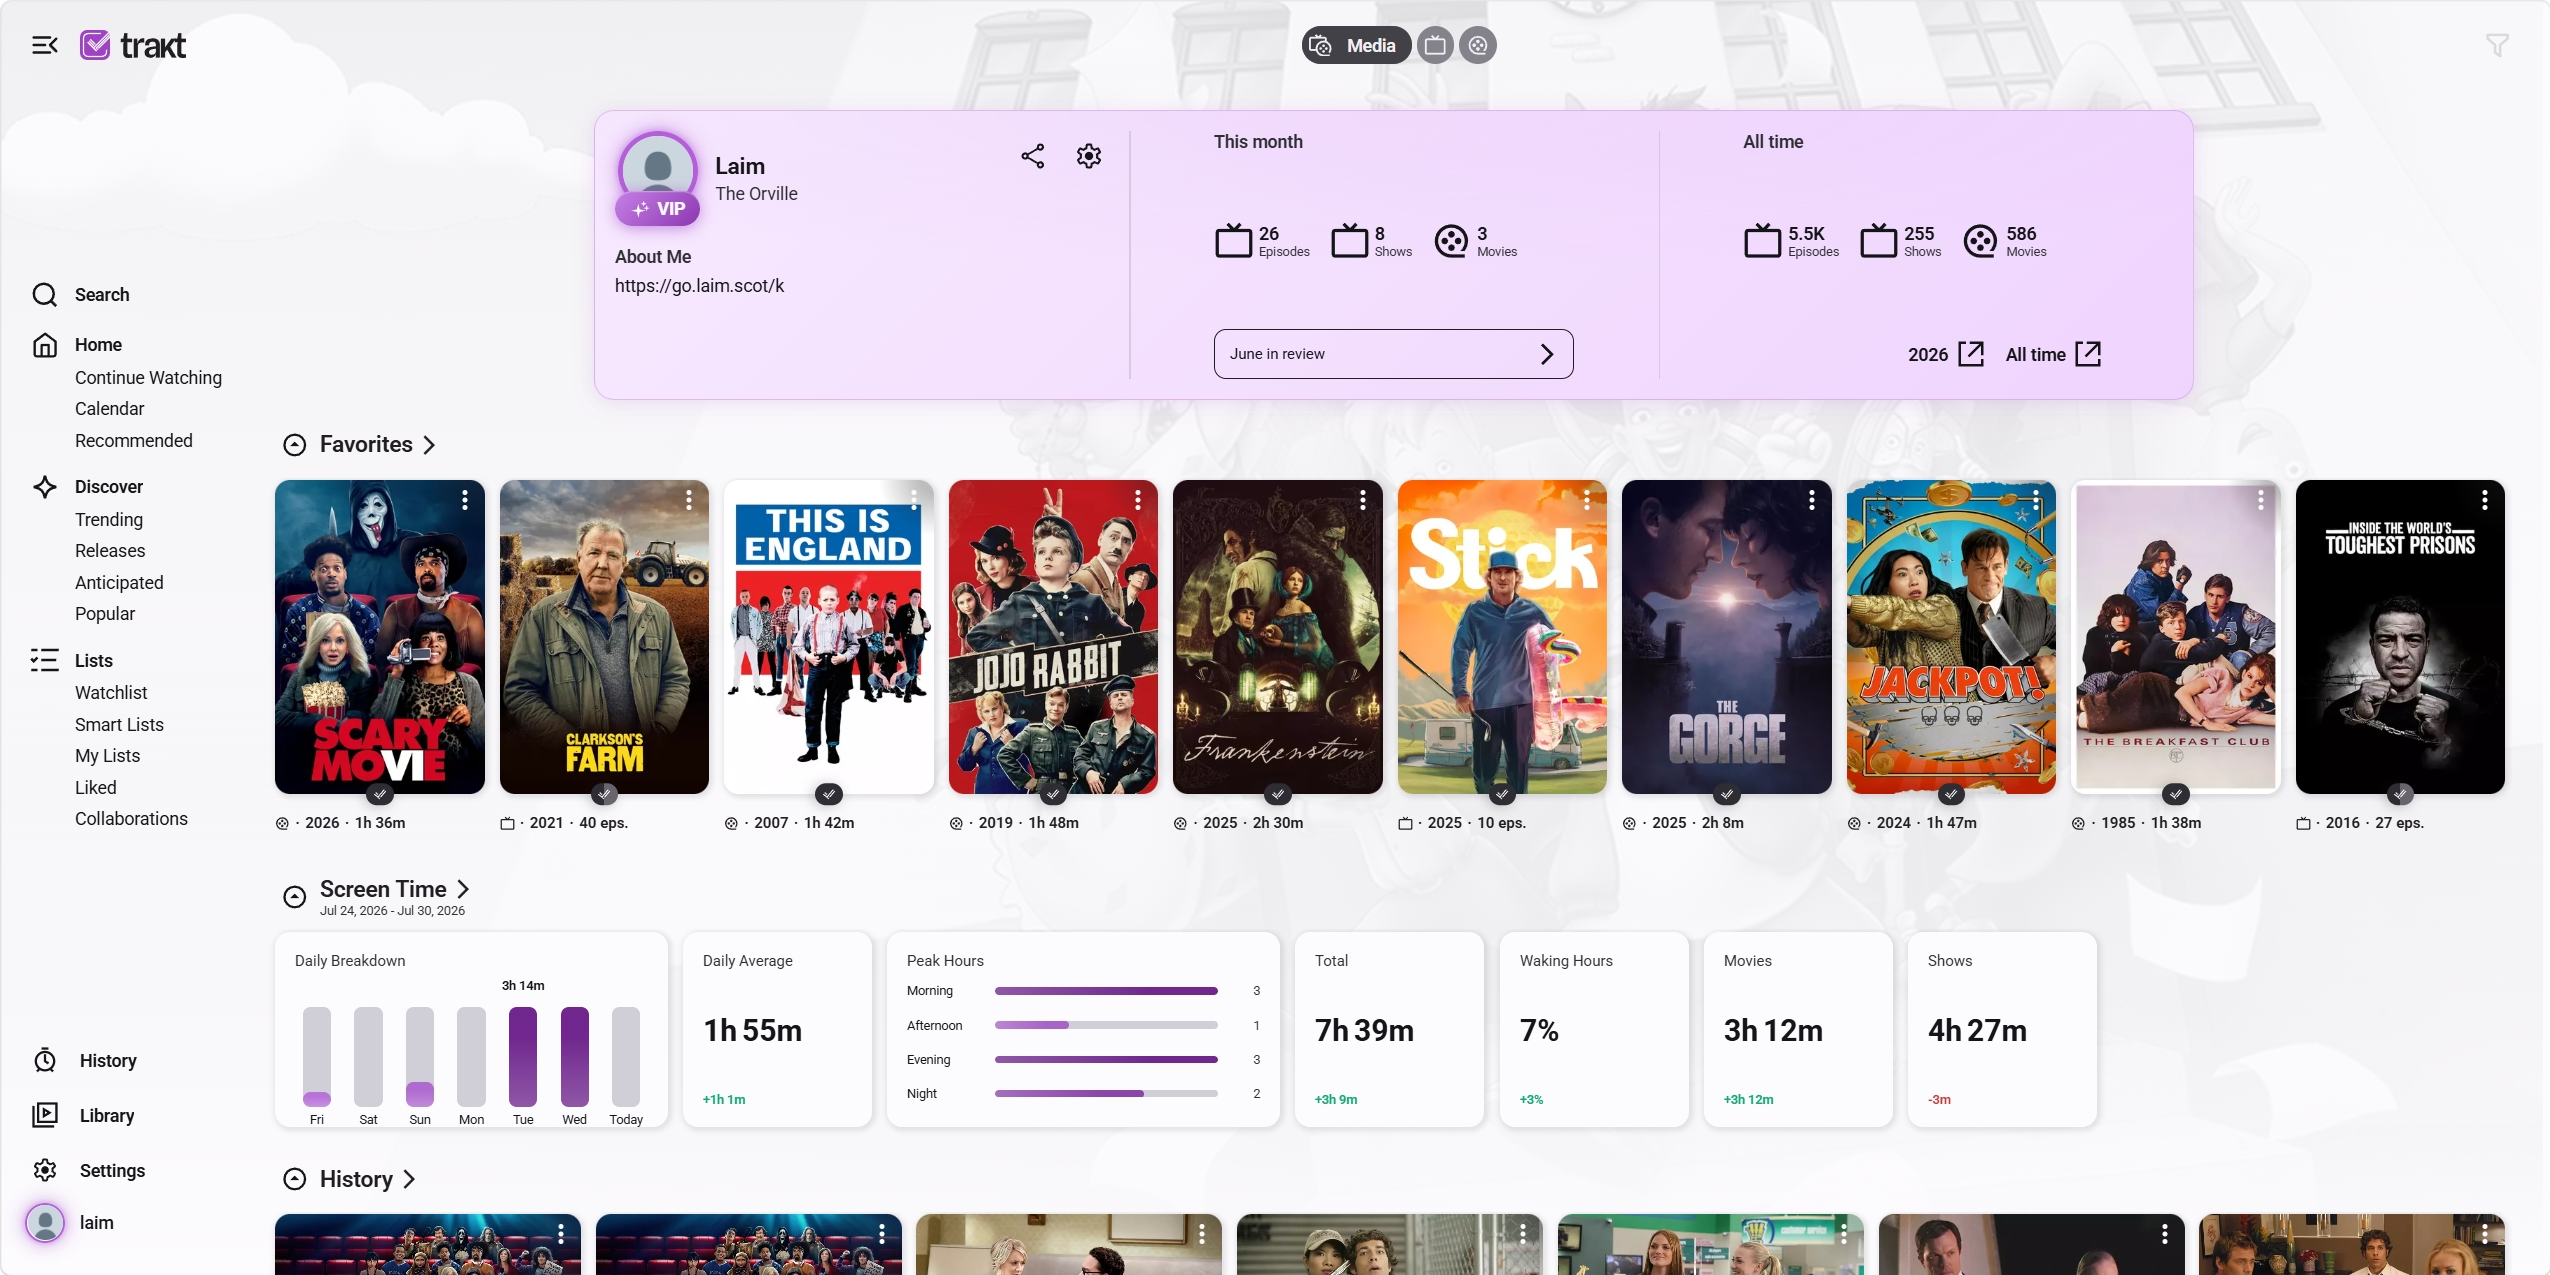The width and height of the screenshot is (2550, 1275).
Task: Collapse the Screen Time section
Action: coord(294,897)
